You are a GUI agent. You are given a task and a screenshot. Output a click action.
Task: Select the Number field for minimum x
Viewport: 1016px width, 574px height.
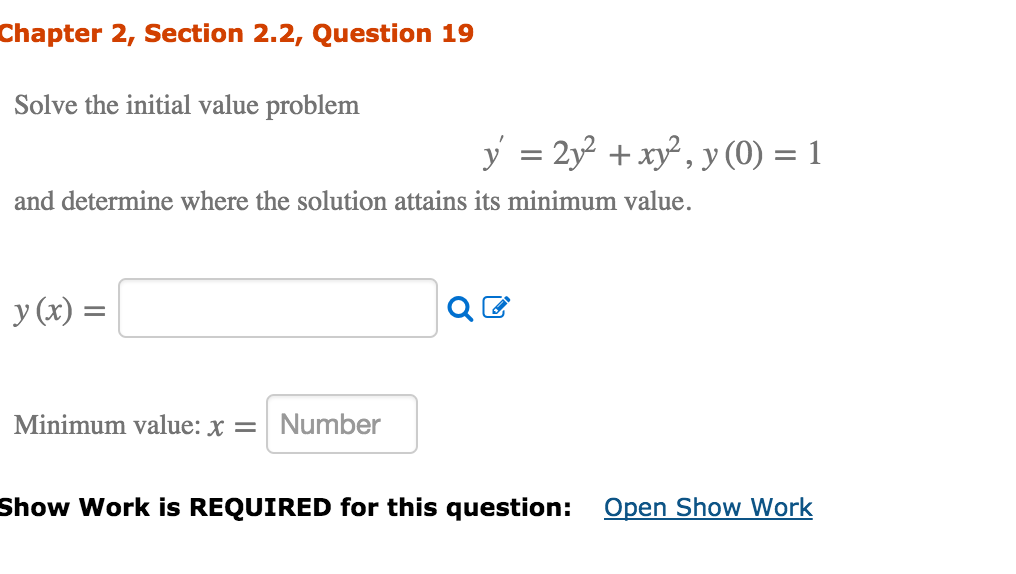pyautogui.click(x=341, y=424)
